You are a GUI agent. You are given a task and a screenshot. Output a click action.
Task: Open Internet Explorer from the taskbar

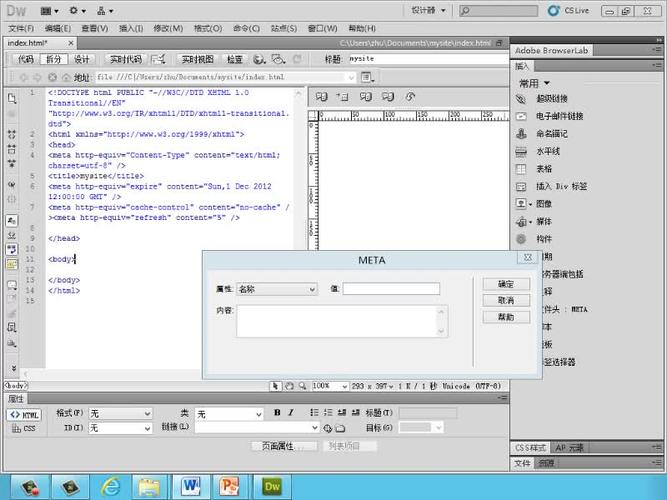tap(110, 486)
